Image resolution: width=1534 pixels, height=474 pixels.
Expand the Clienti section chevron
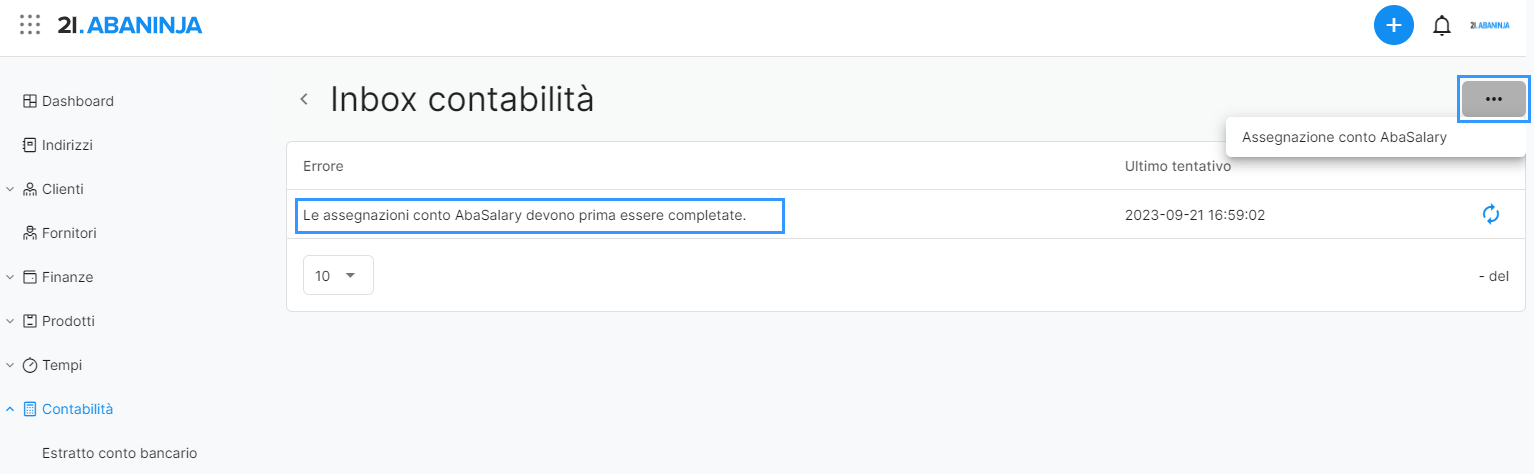pyautogui.click(x=10, y=189)
